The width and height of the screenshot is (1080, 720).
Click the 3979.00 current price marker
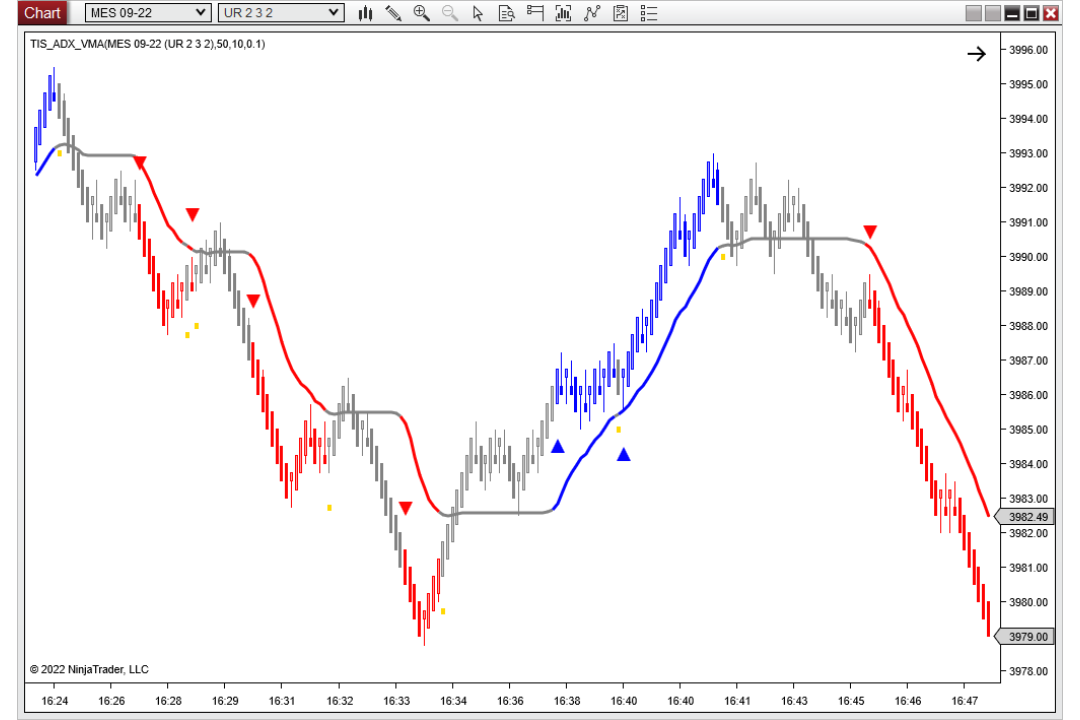click(x=1026, y=637)
